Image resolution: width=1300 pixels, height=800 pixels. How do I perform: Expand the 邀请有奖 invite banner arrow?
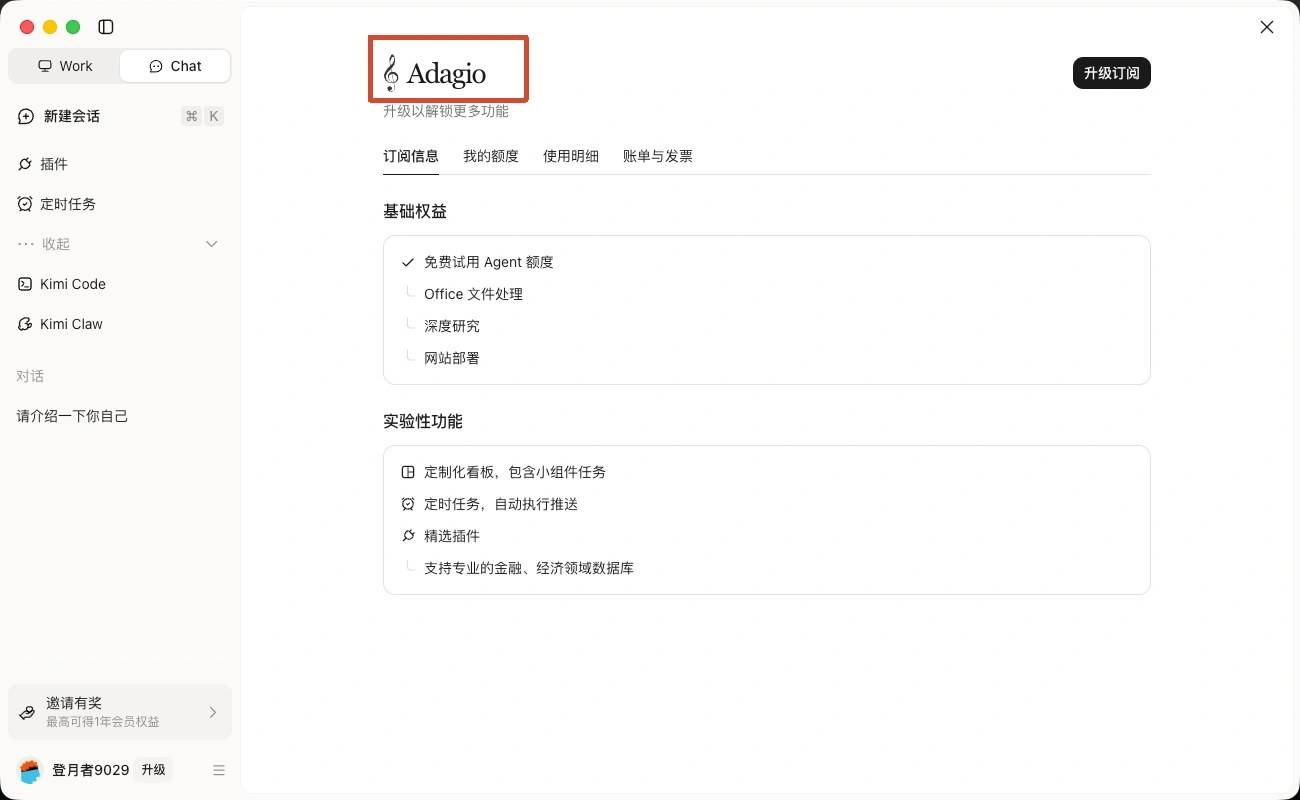(x=212, y=712)
